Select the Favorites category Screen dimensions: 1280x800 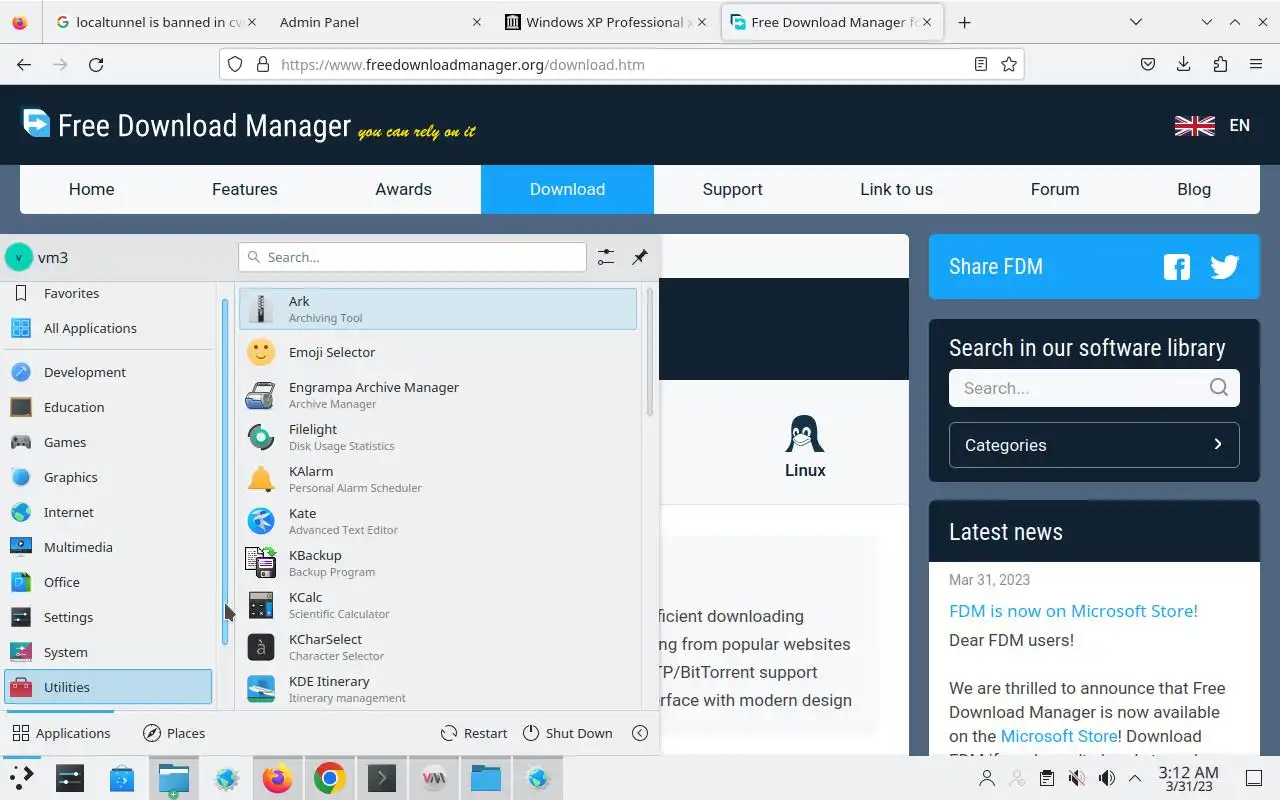point(108,293)
